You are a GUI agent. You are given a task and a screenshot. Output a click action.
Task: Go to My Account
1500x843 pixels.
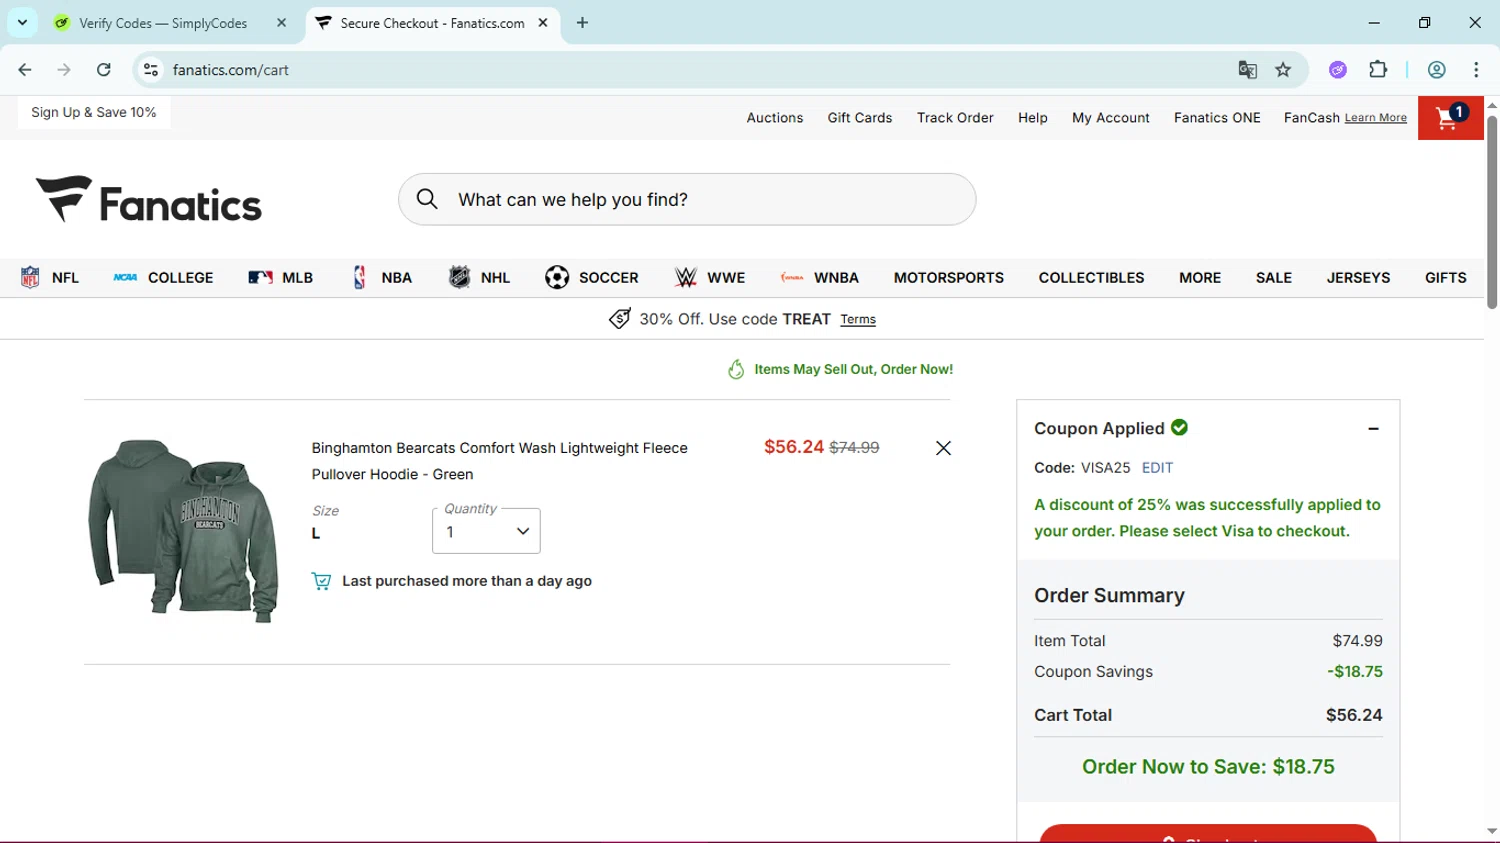(x=1111, y=118)
